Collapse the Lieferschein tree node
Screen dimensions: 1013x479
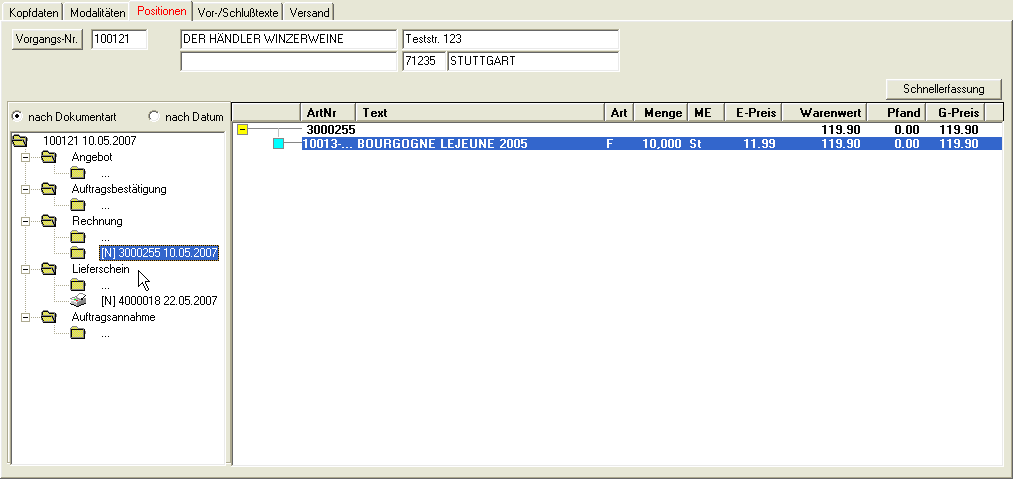[x=24, y=269]
